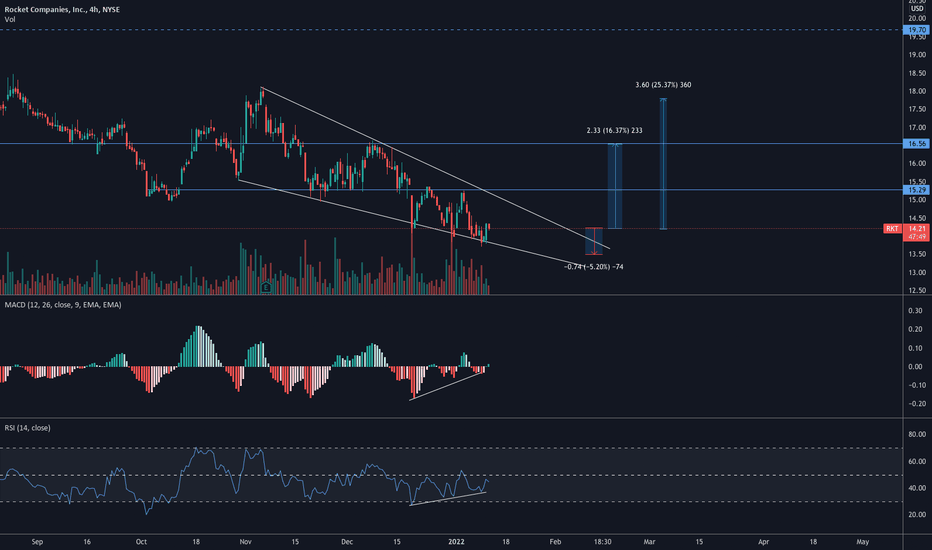This screenshot has width=932, height=550.
Task: Click the 13.00 tick on the price scale
Action: [917, 273]
